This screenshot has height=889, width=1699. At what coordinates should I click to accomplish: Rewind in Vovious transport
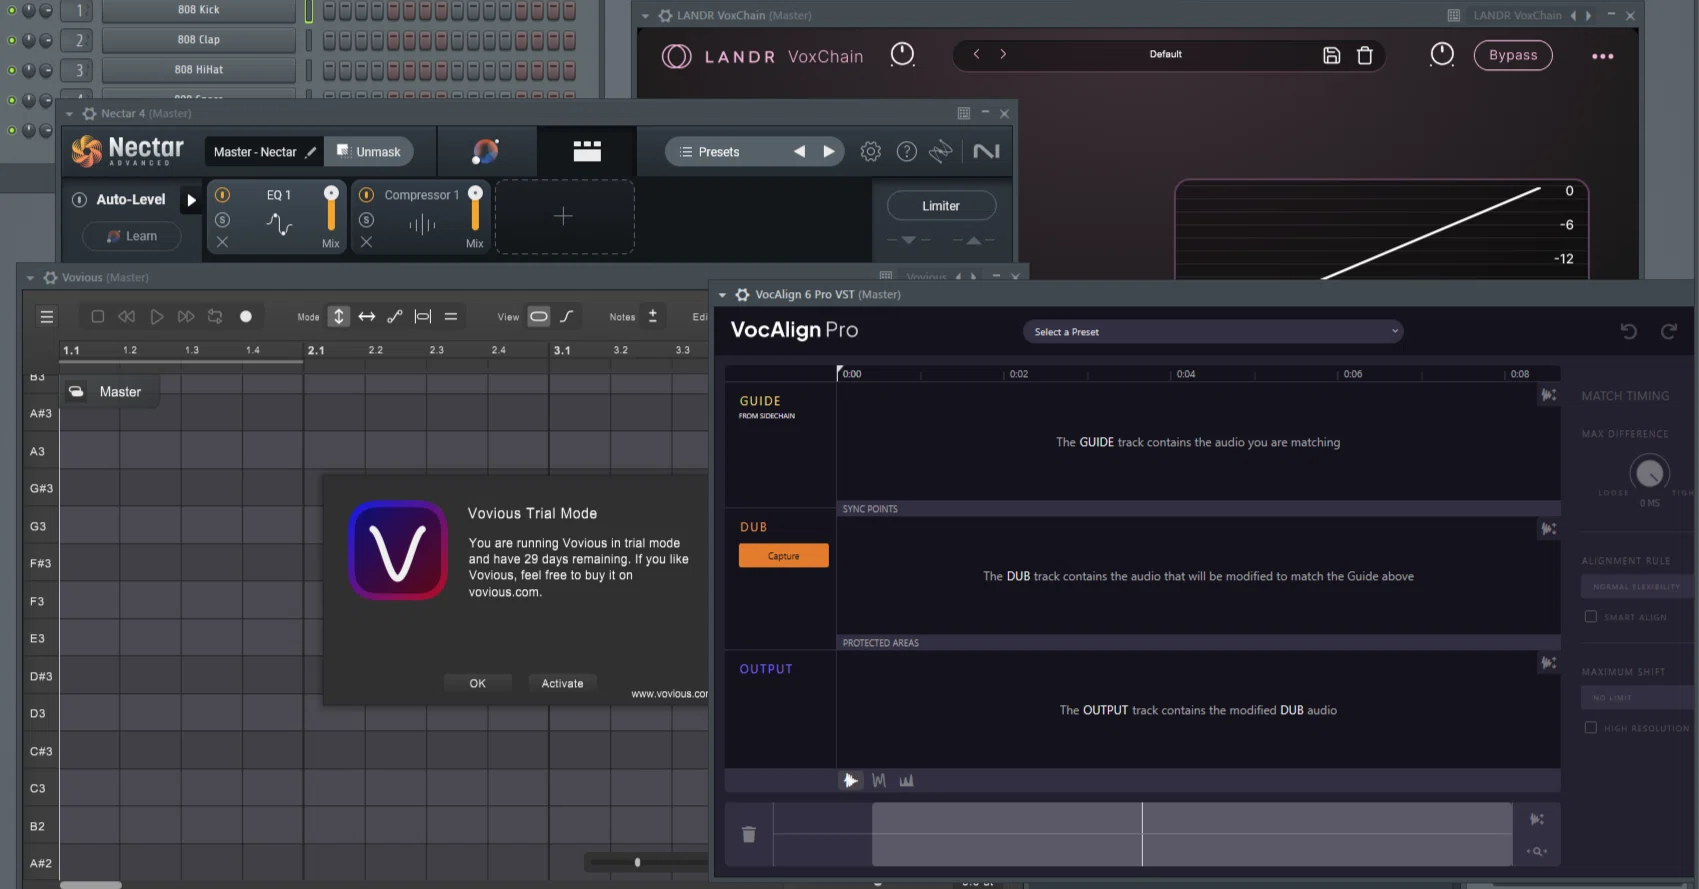tap(126, 317)
